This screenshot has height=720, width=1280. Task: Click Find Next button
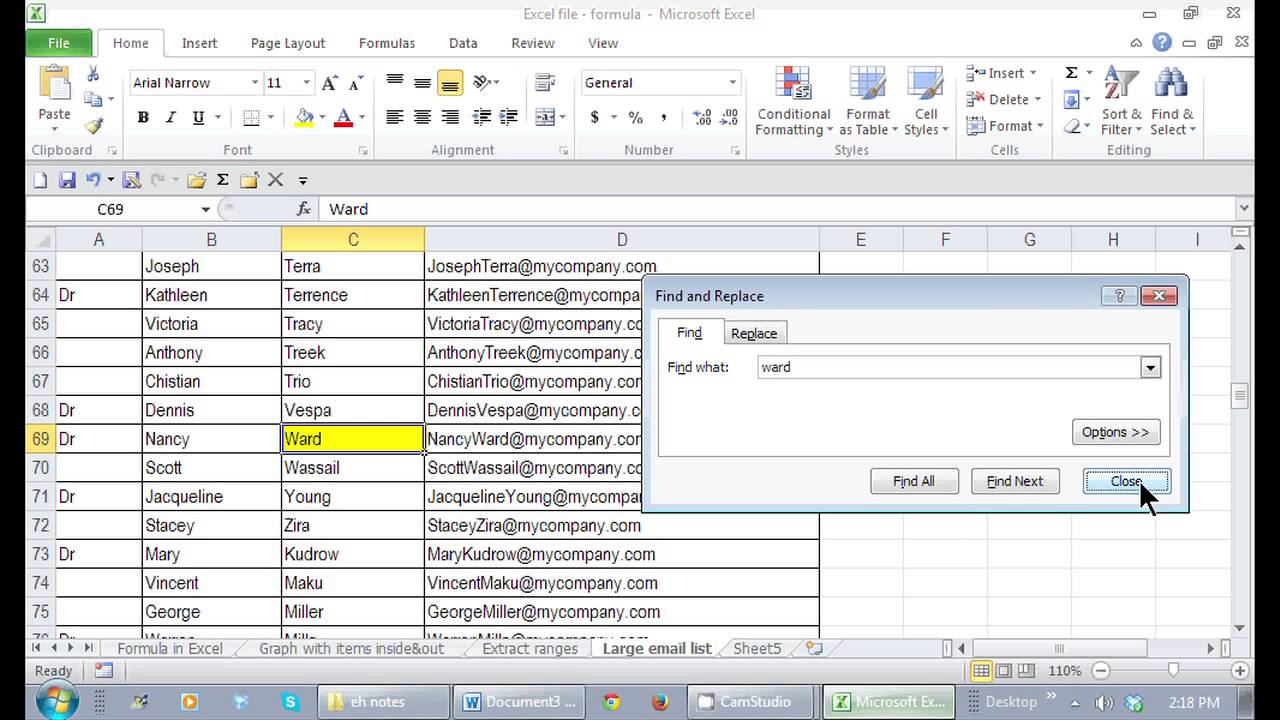1015,481
